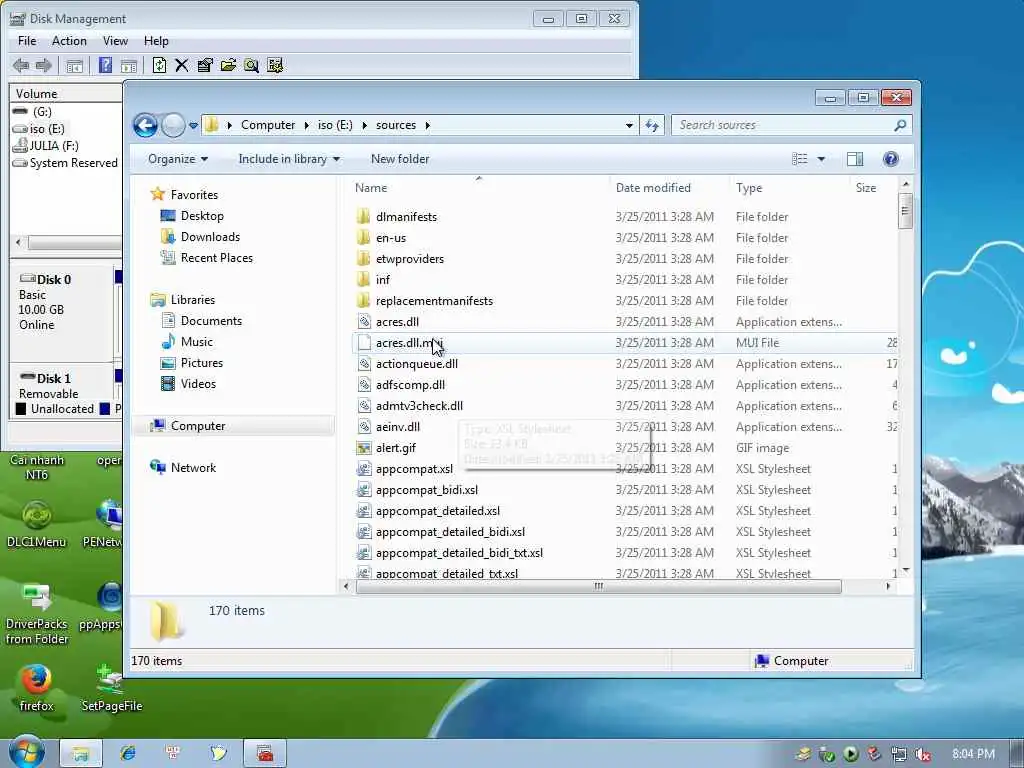The height and width of the screenshot is (768, 1024).
Task: Click the show console tree icon in Disk Management
Action: (74, 65)
